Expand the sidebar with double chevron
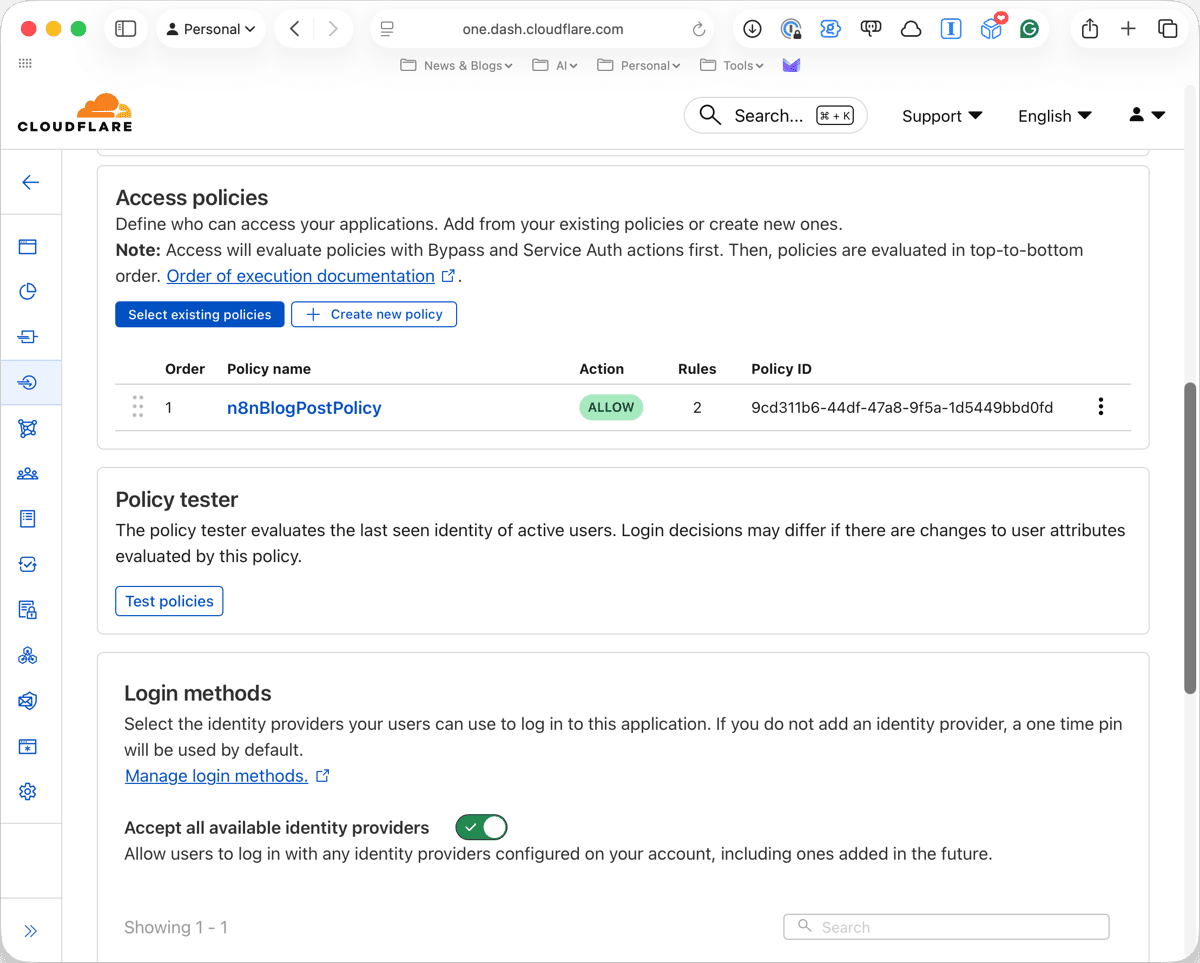The height and width of the screenshot is (963, 1200). (30, 931)
